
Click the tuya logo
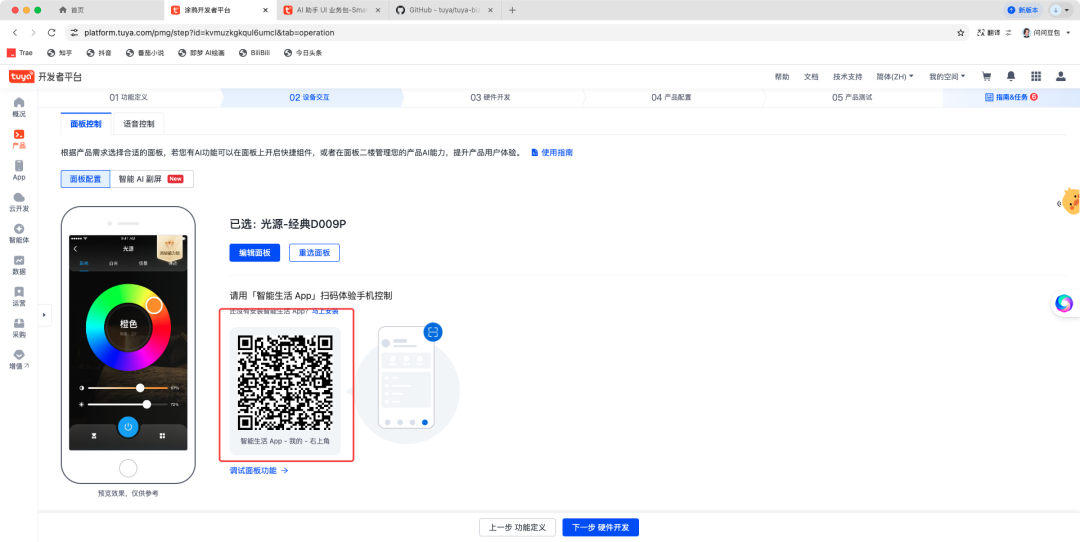[21, 76]
